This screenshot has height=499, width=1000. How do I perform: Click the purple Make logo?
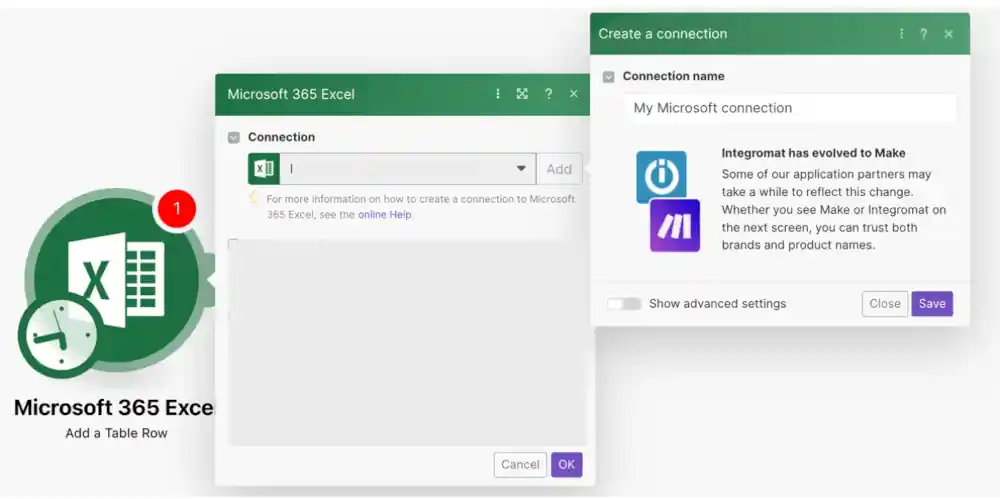pyautogui.click(x=675, y=226)
